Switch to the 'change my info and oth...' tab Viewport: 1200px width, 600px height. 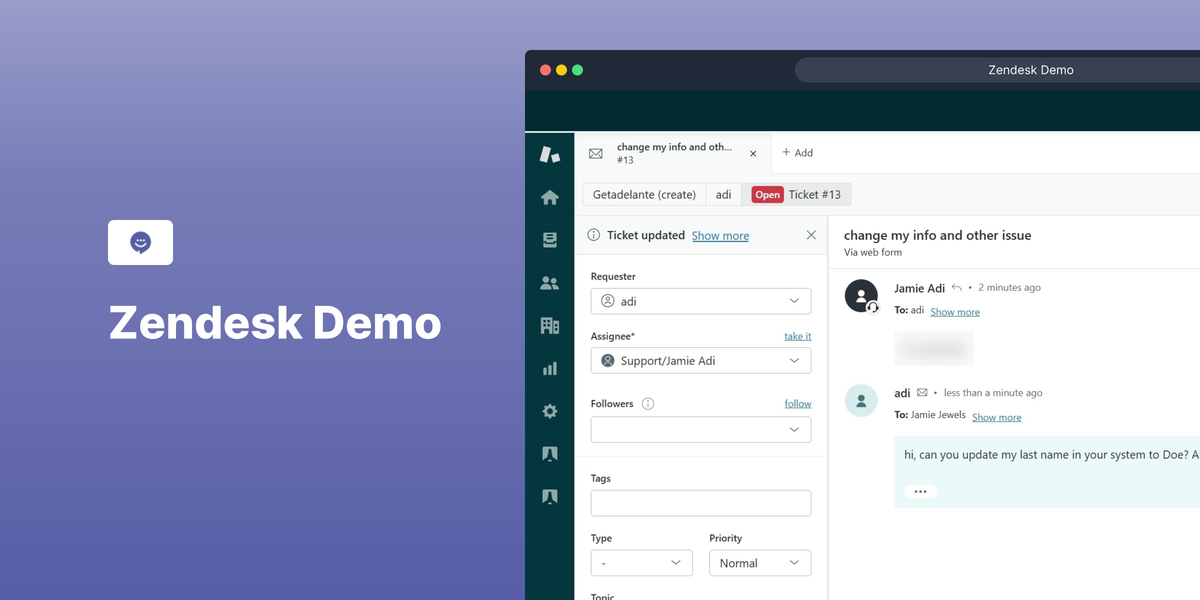tap(674, 153)
